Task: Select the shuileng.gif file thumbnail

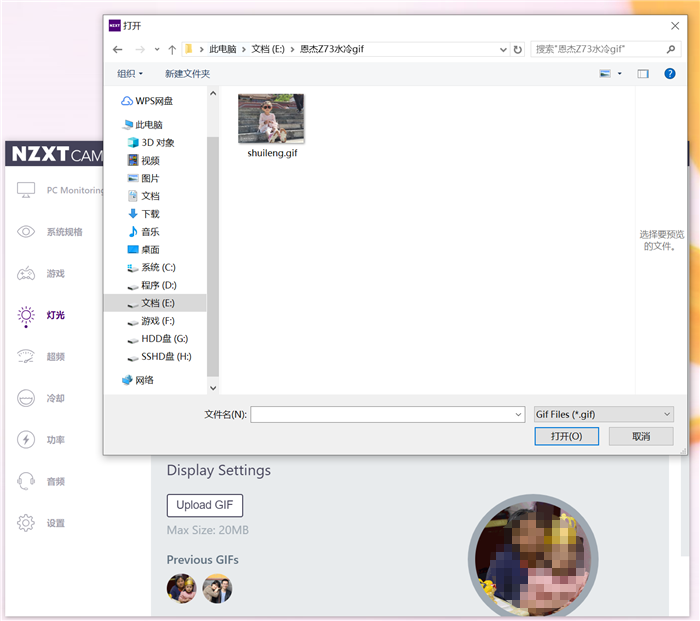Action: [272, 120]
